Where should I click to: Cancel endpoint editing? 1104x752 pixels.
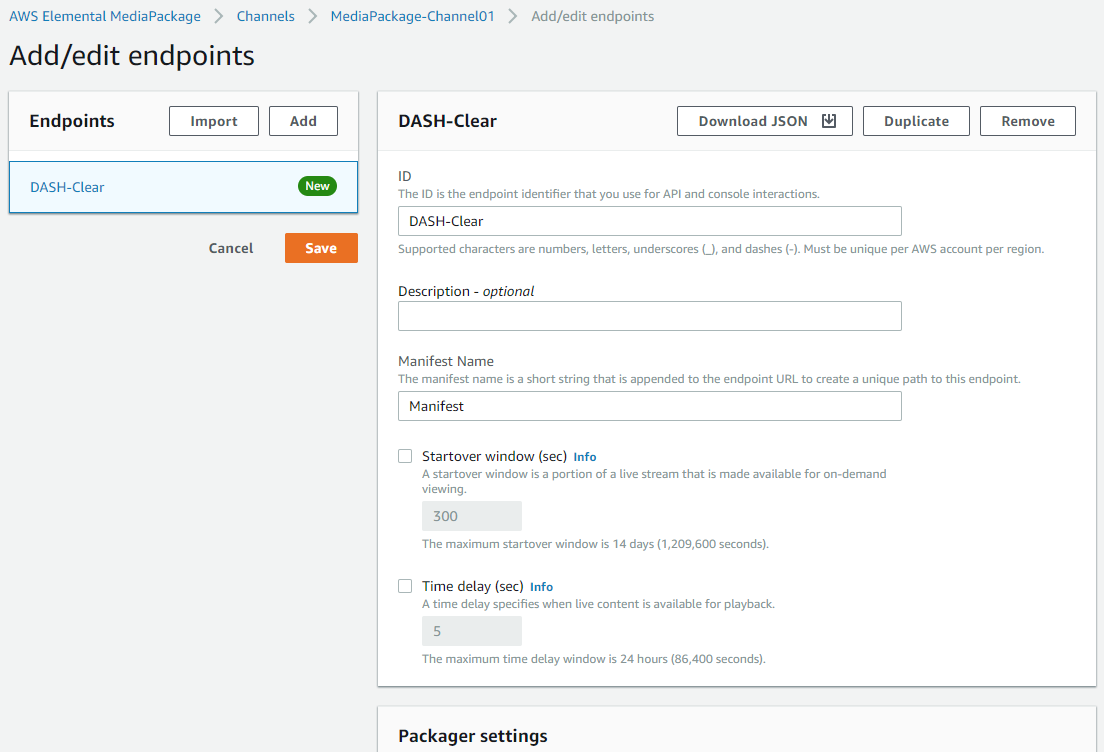click(x=230, y=248)
